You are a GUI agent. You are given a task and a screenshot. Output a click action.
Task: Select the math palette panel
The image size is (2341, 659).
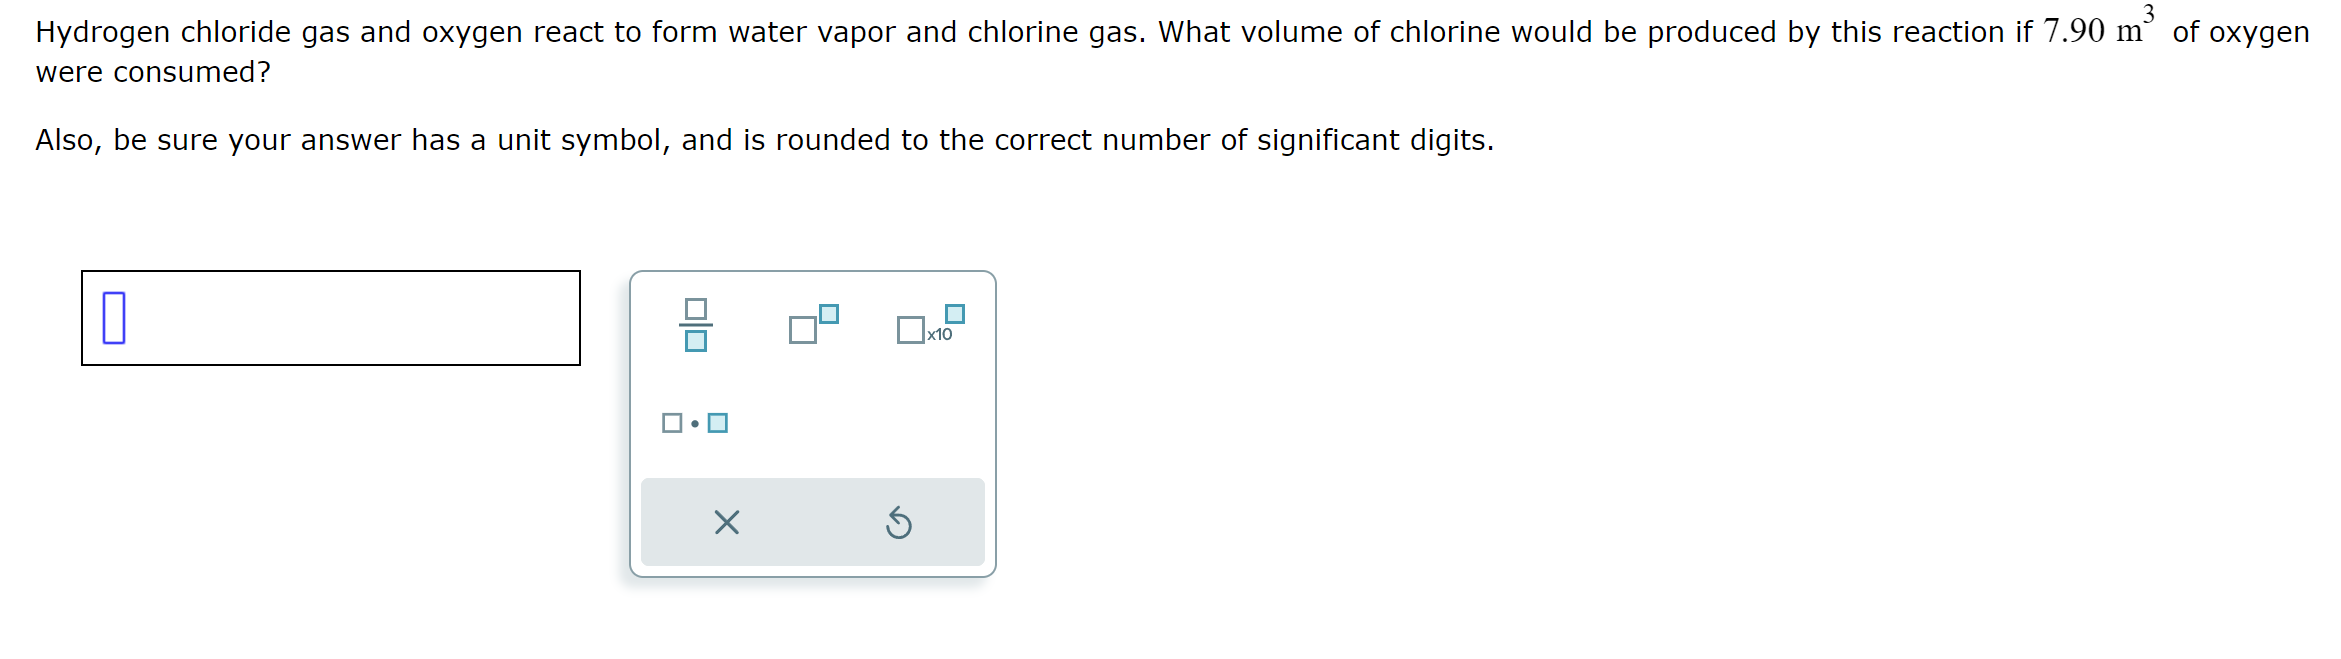pos(812,420)
